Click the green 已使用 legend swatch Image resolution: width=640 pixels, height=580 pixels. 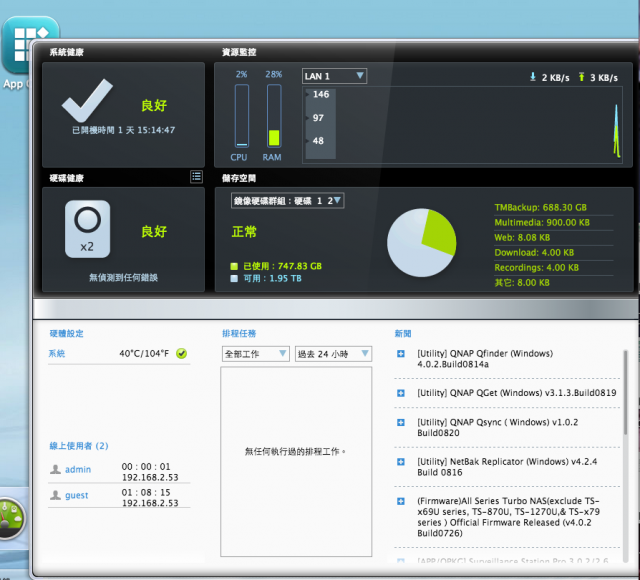[x=234, y=266]
